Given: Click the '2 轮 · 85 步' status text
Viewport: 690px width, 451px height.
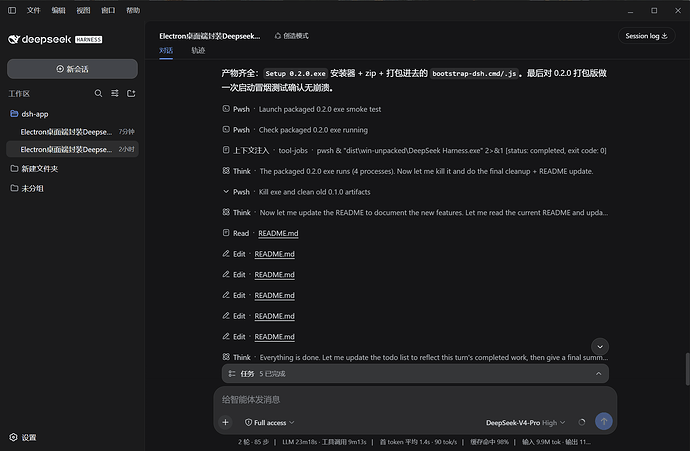Looking at the screenshot, I should [253, 442].
